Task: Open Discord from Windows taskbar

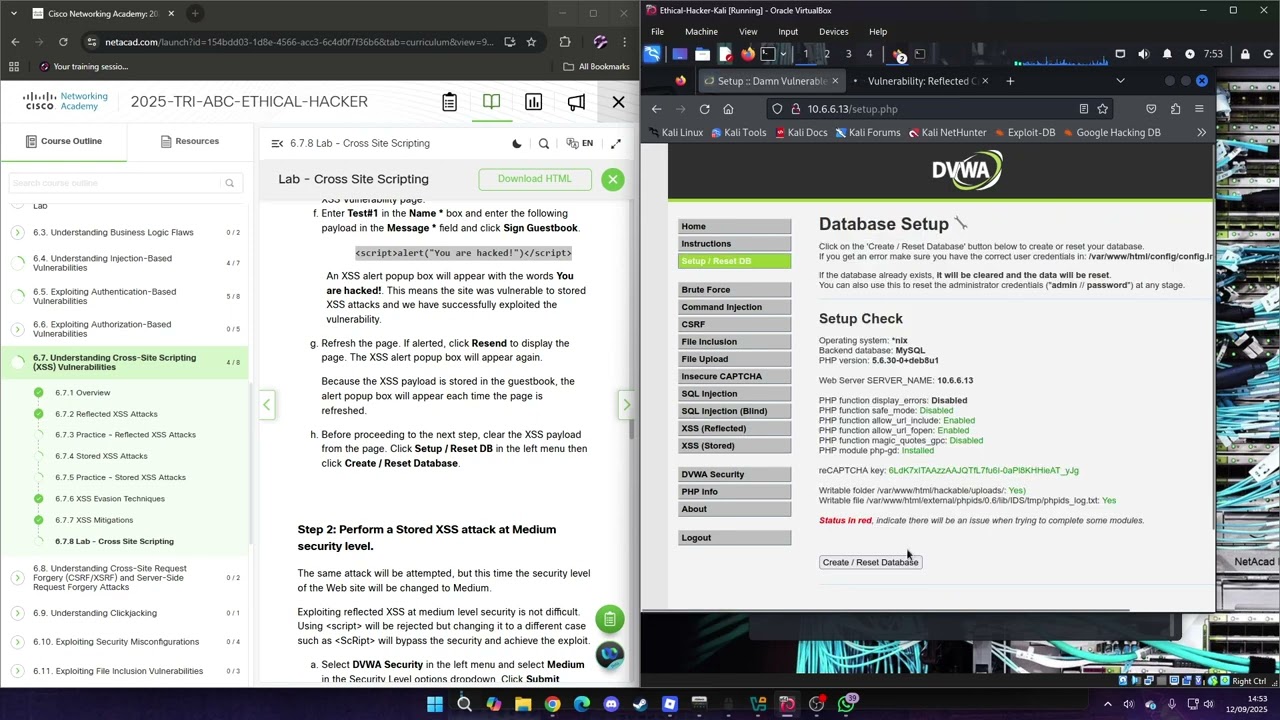Action: point(611,704)
